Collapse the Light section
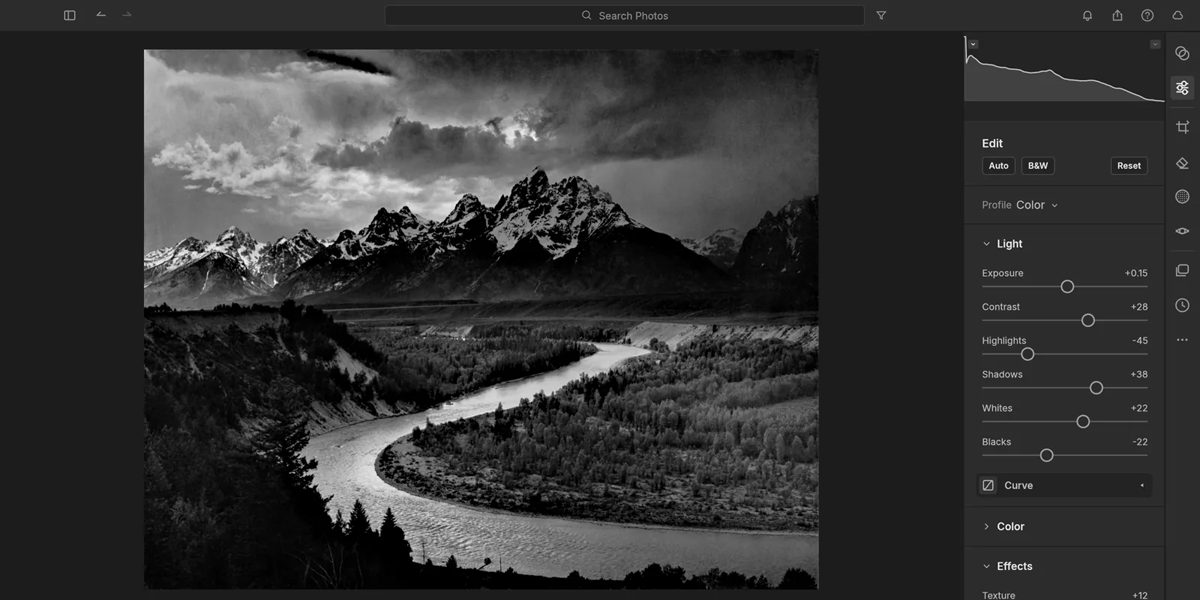Image resolution: width=1200 pixels, height=600 pixels. (986, 244)
